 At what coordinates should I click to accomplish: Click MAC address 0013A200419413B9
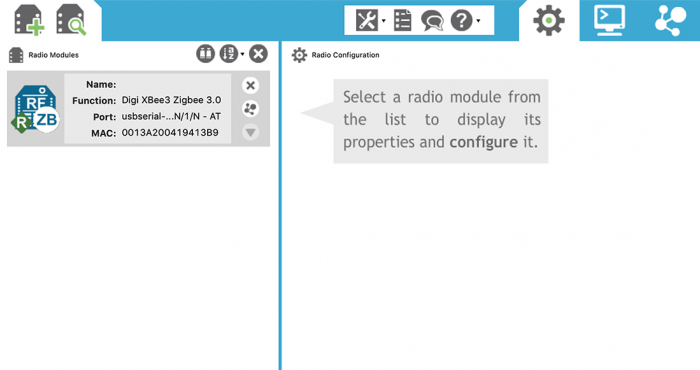pyautogui.click(x=170, y=133)
